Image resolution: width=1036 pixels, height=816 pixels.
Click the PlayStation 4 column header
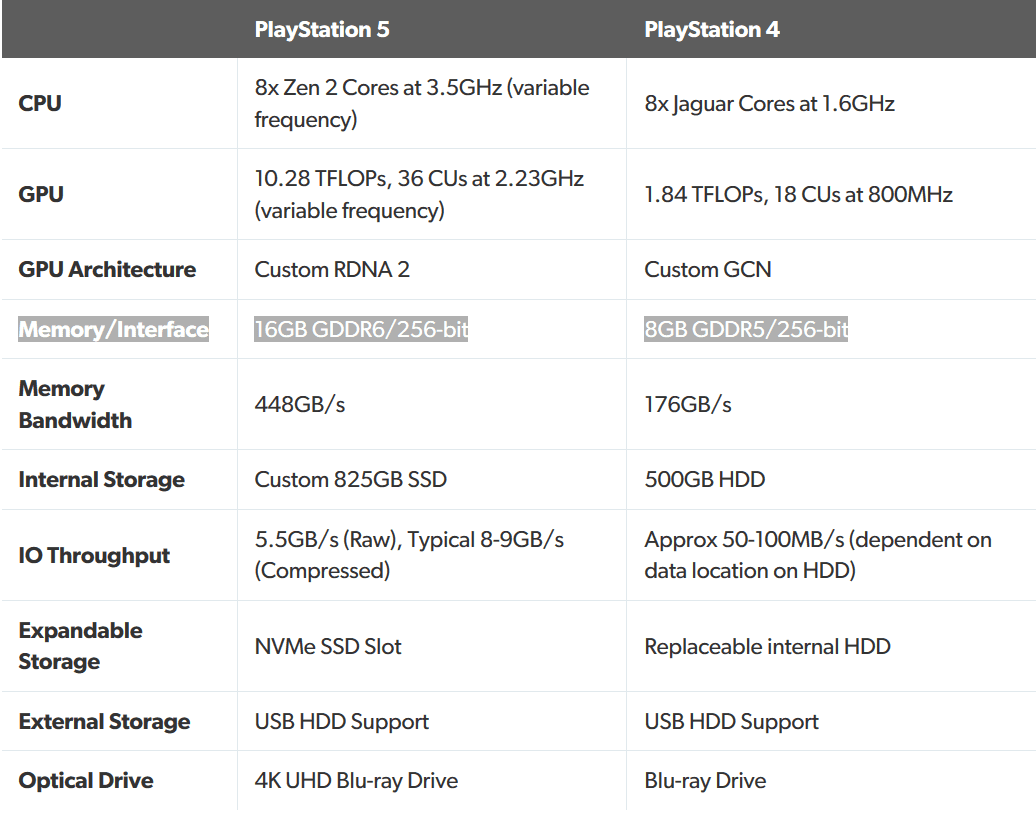pos(712,30)
